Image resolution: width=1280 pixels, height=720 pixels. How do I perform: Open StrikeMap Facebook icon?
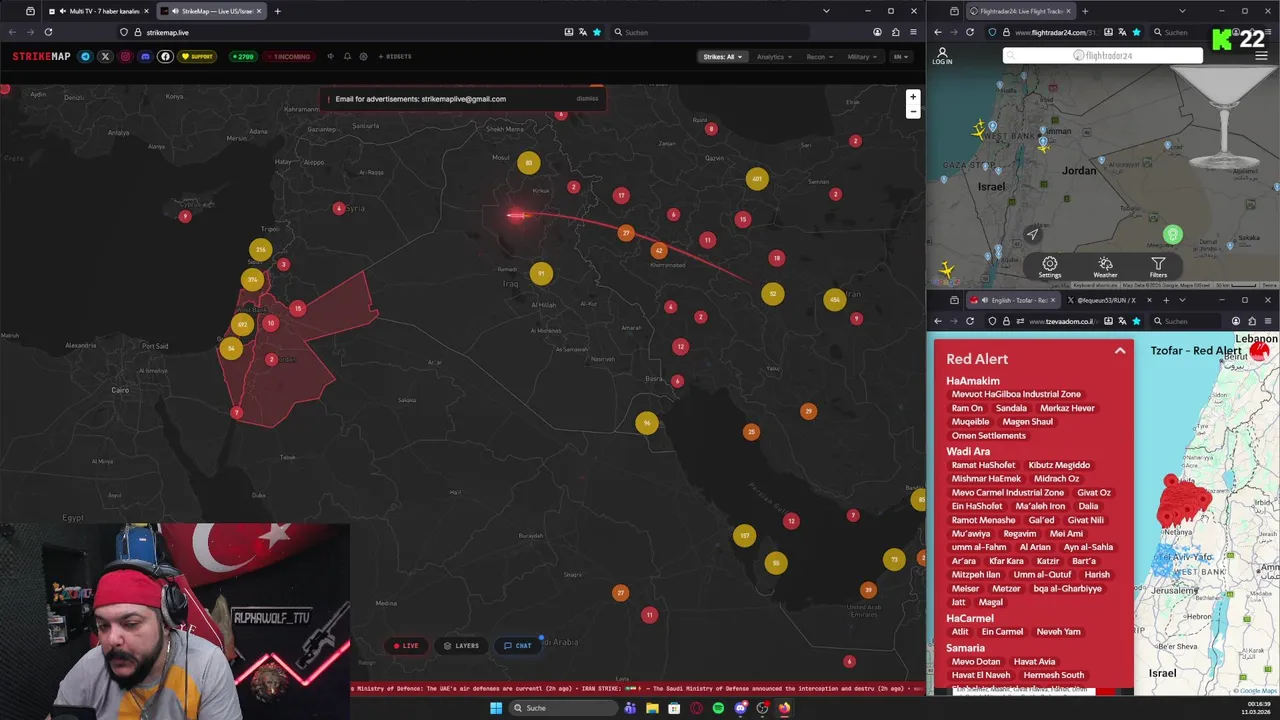[165, 57]
